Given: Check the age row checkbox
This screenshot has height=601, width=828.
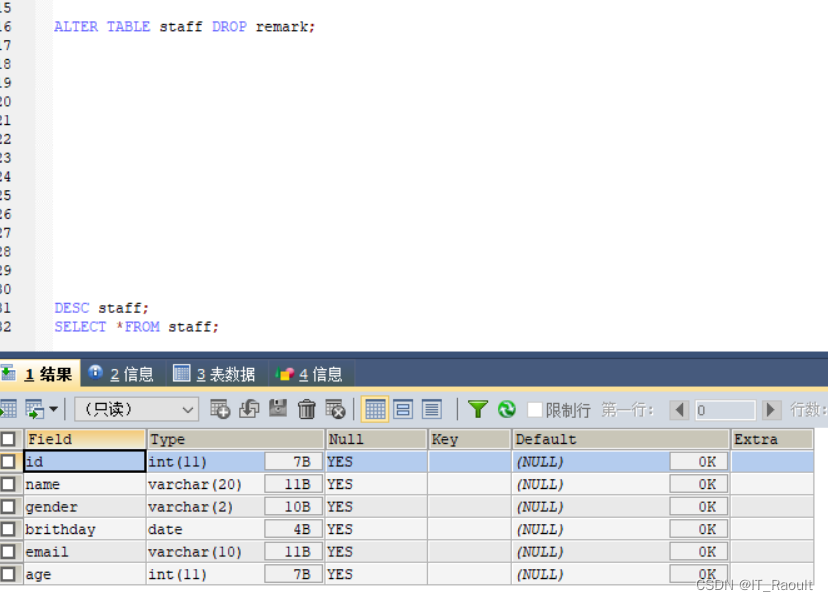Looking at the screenshot, I should tap(8, 575).
